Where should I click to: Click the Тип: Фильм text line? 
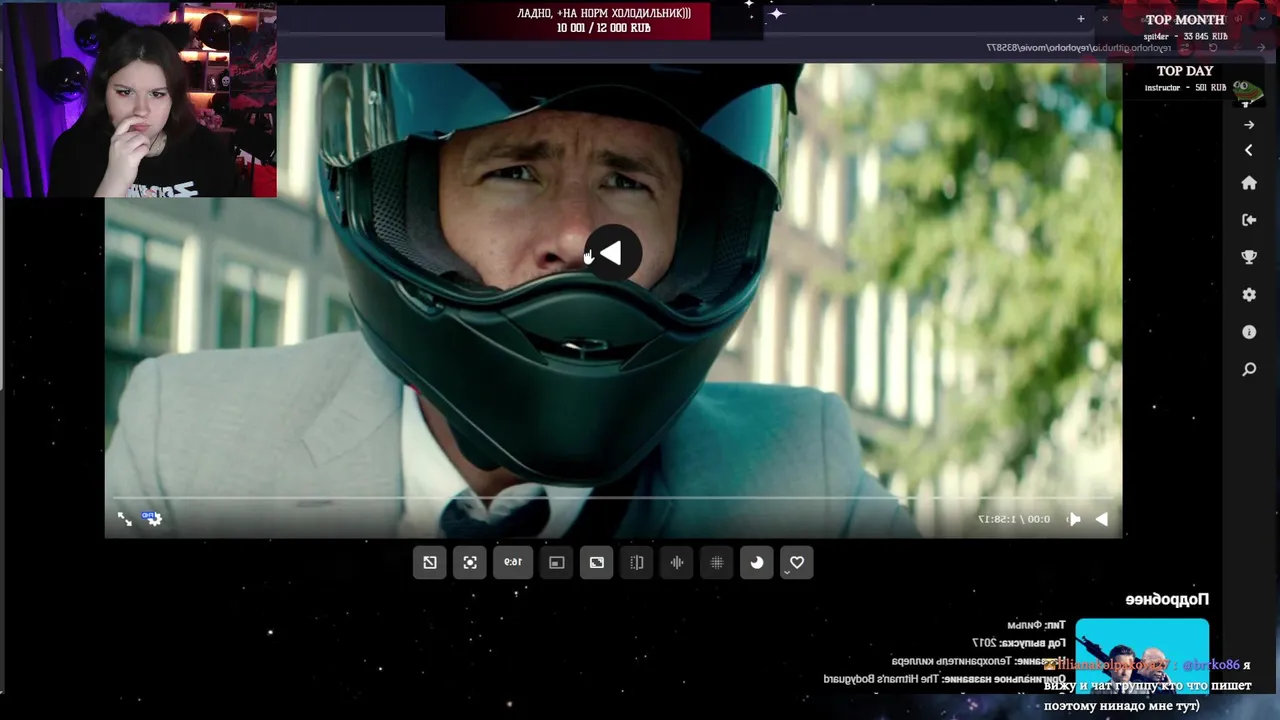coord(1036,625)
